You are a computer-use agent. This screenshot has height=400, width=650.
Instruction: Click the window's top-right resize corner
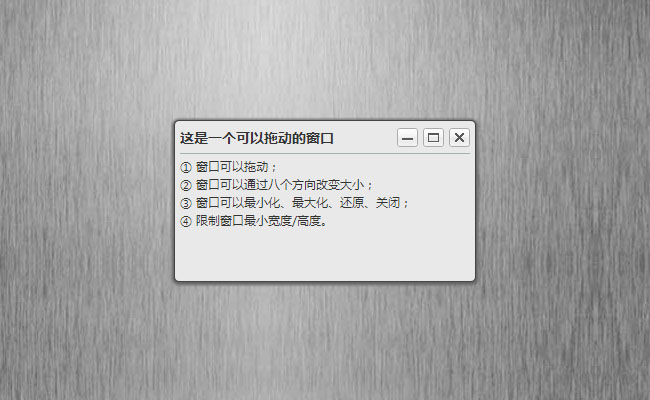coord(473,123)
